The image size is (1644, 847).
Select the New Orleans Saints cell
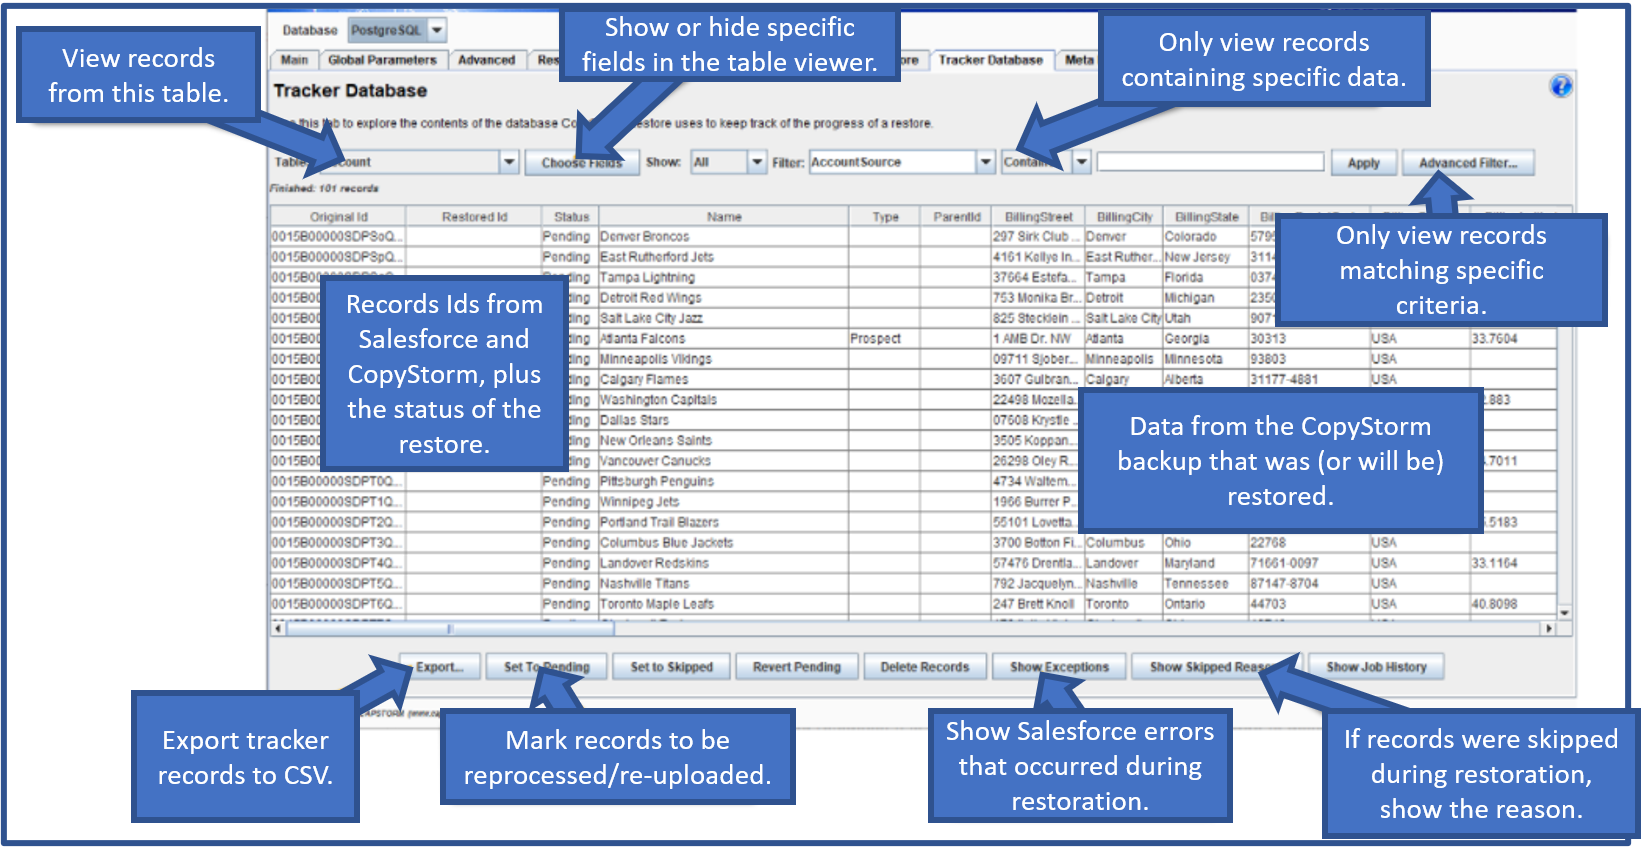click(x=724, y=441)
